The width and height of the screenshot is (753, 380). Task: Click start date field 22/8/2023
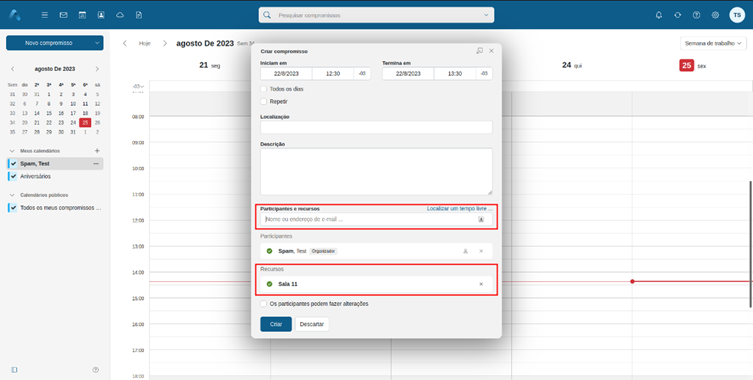coord(286,74)
